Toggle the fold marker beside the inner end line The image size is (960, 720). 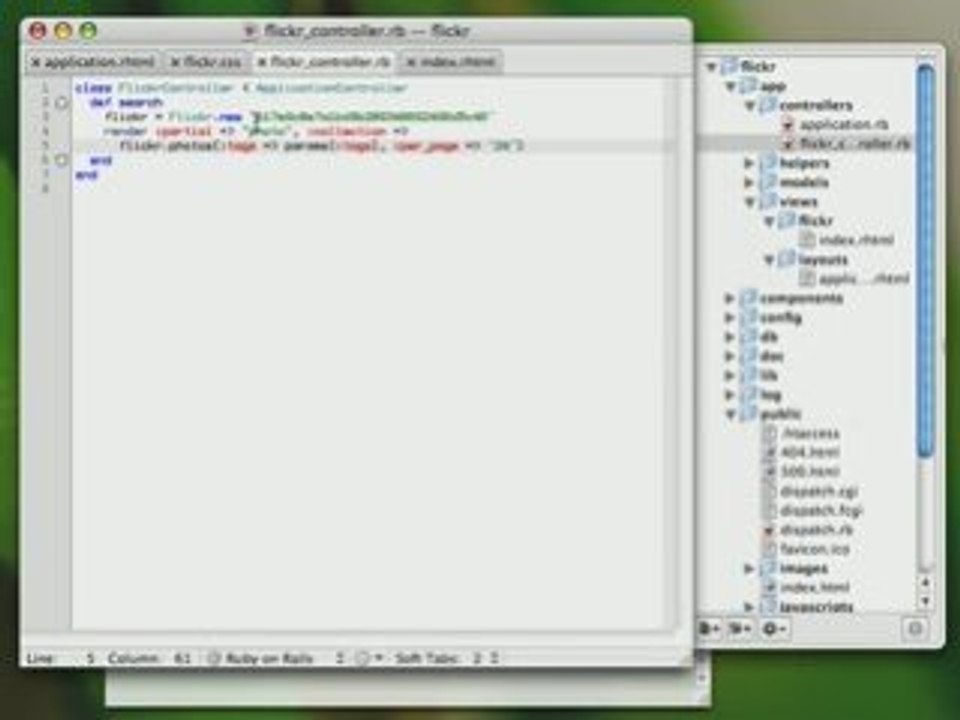pyautogui.click(x=61, y=160)
